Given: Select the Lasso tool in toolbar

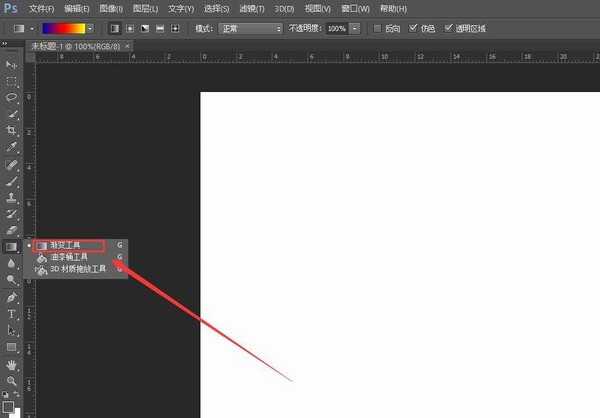Looking at the screenshot, I should coord(12,98).
